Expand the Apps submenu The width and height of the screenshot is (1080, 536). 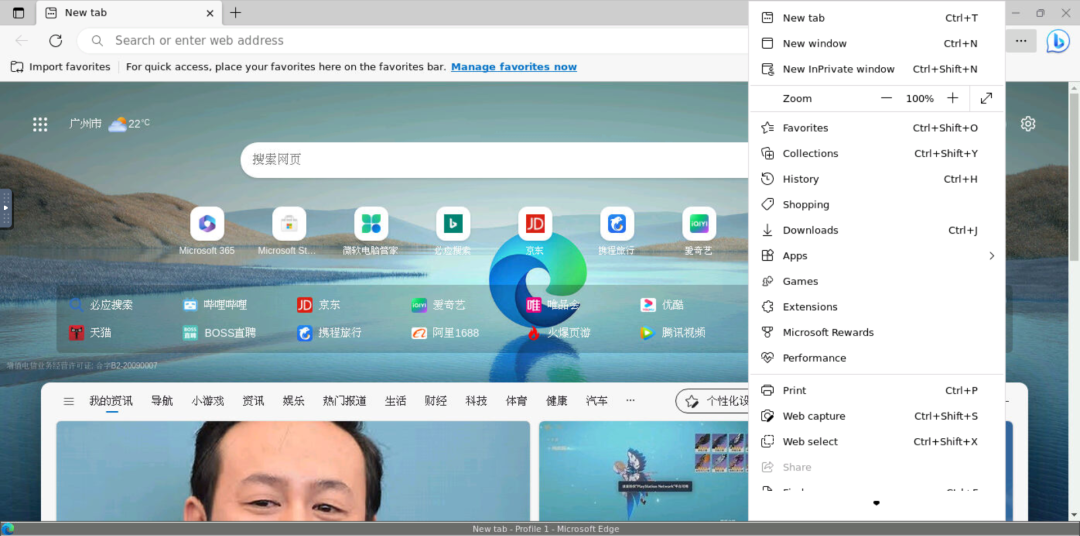(x=876, y=256)
